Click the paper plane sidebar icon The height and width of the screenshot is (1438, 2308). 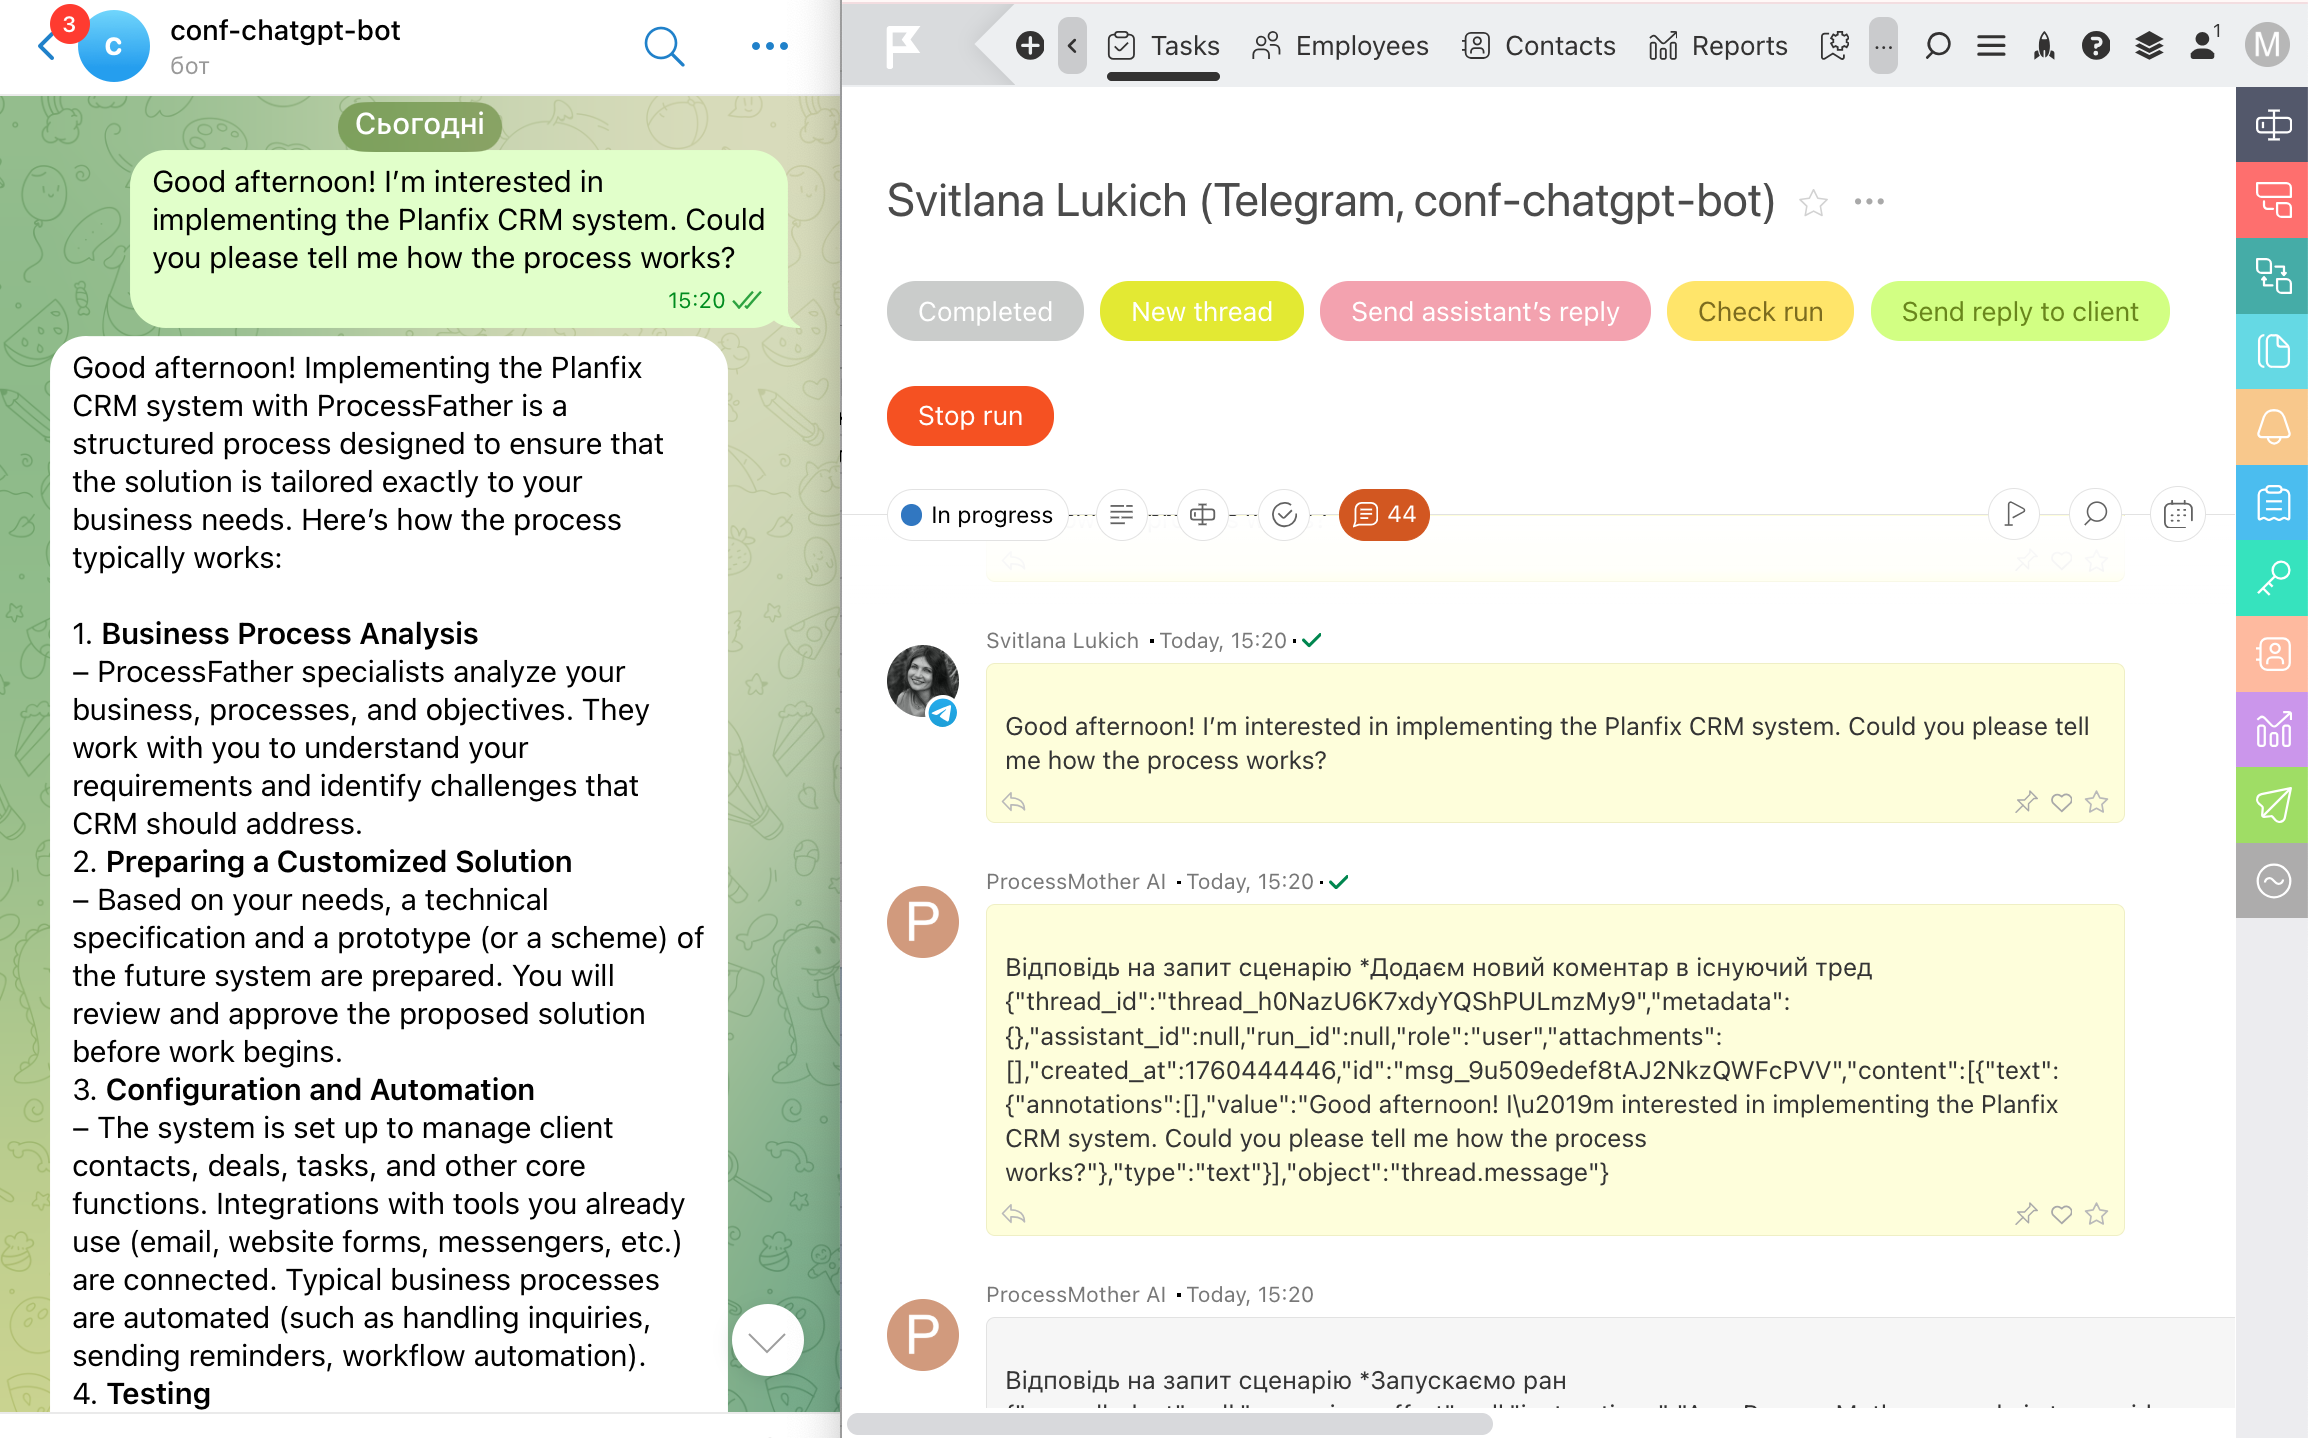coord(2272,805)
